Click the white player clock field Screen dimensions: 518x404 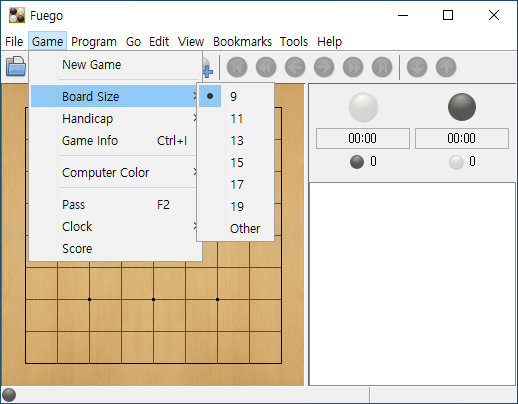click(x=363, y=138)
